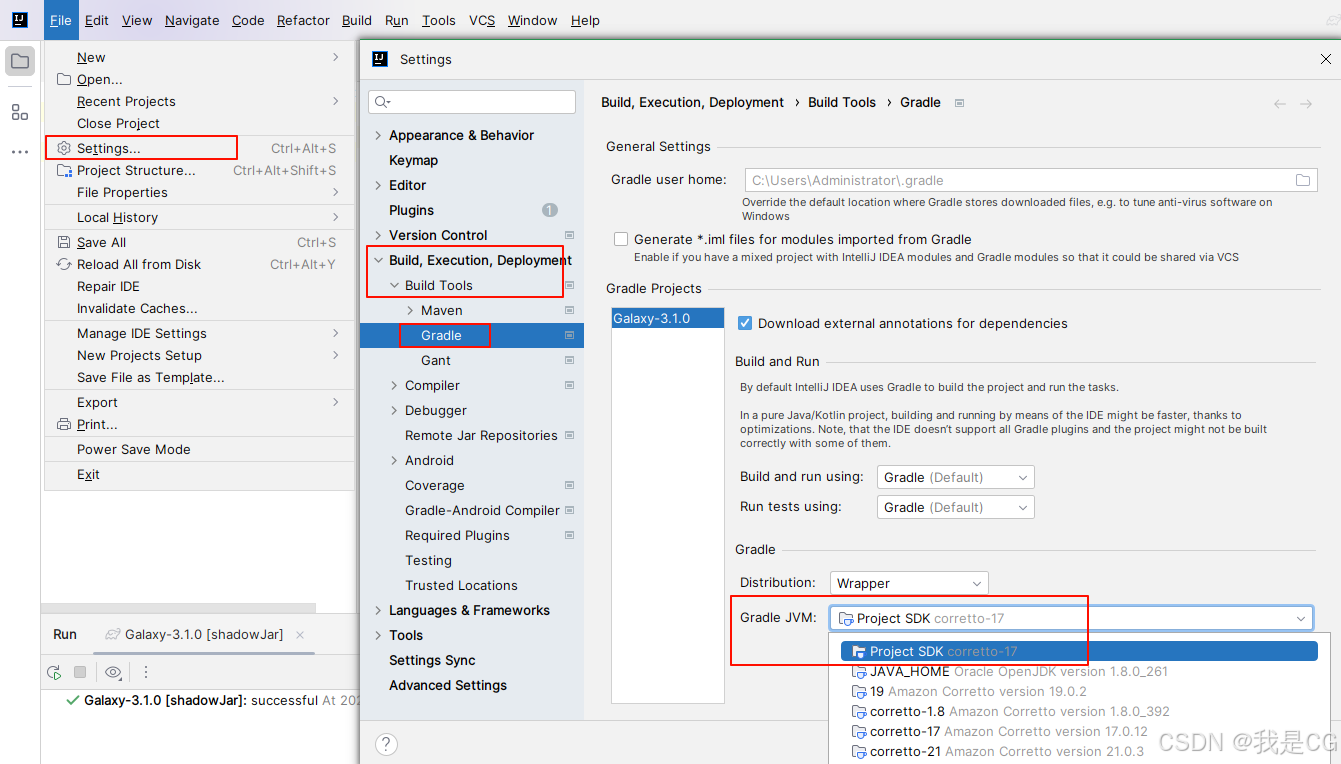Screen dimensions: 1341x764
Task: Click the Back arrow in Settings header
Action: (1280, 103)
